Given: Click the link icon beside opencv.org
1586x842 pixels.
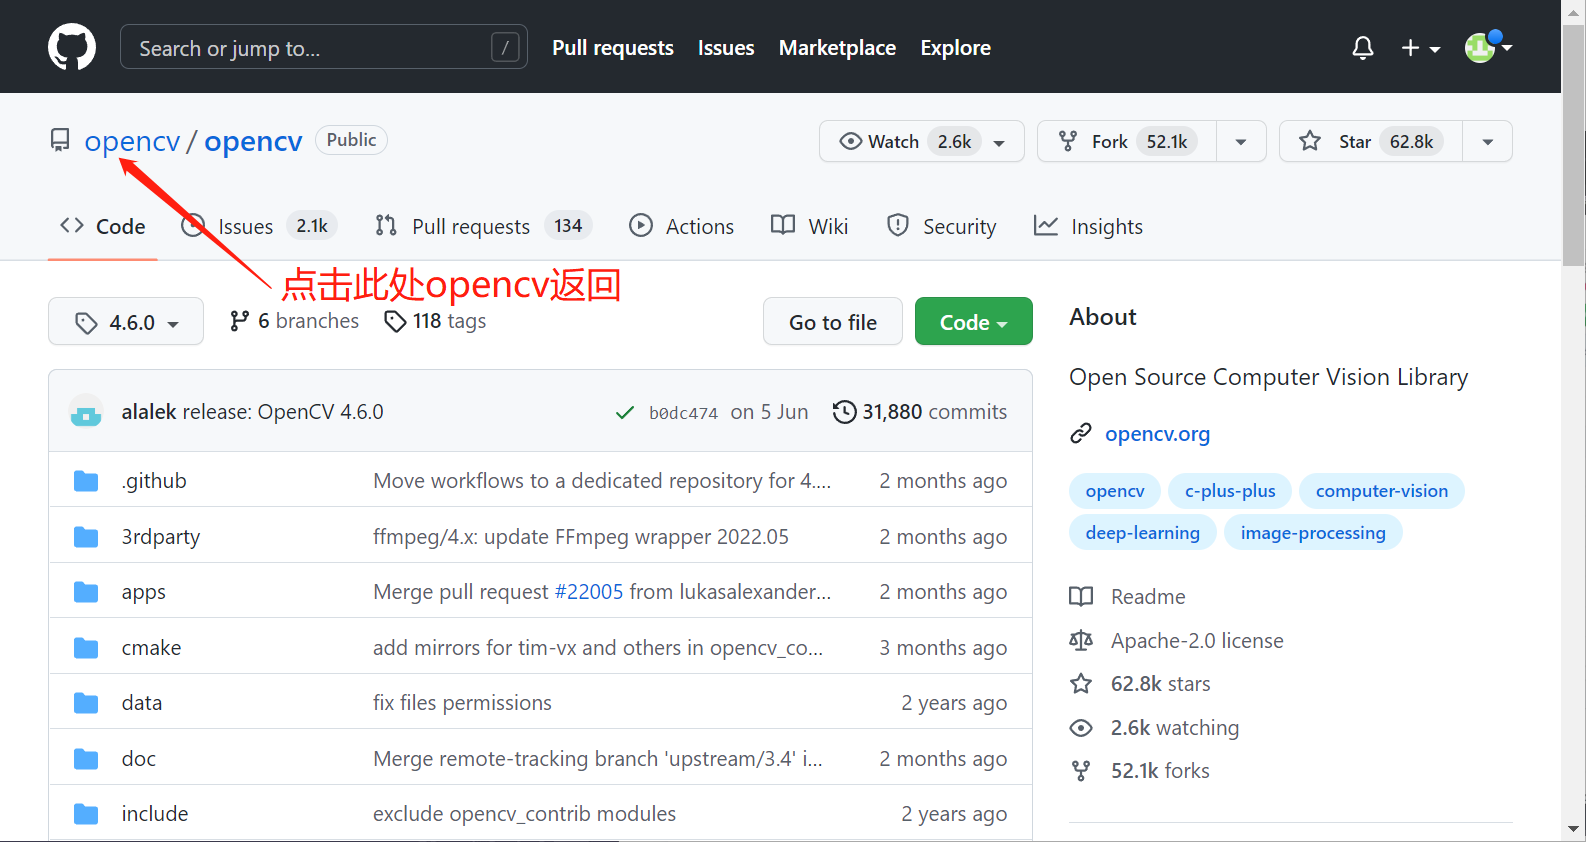Looking at the screenshot, I should [1081, 433].
